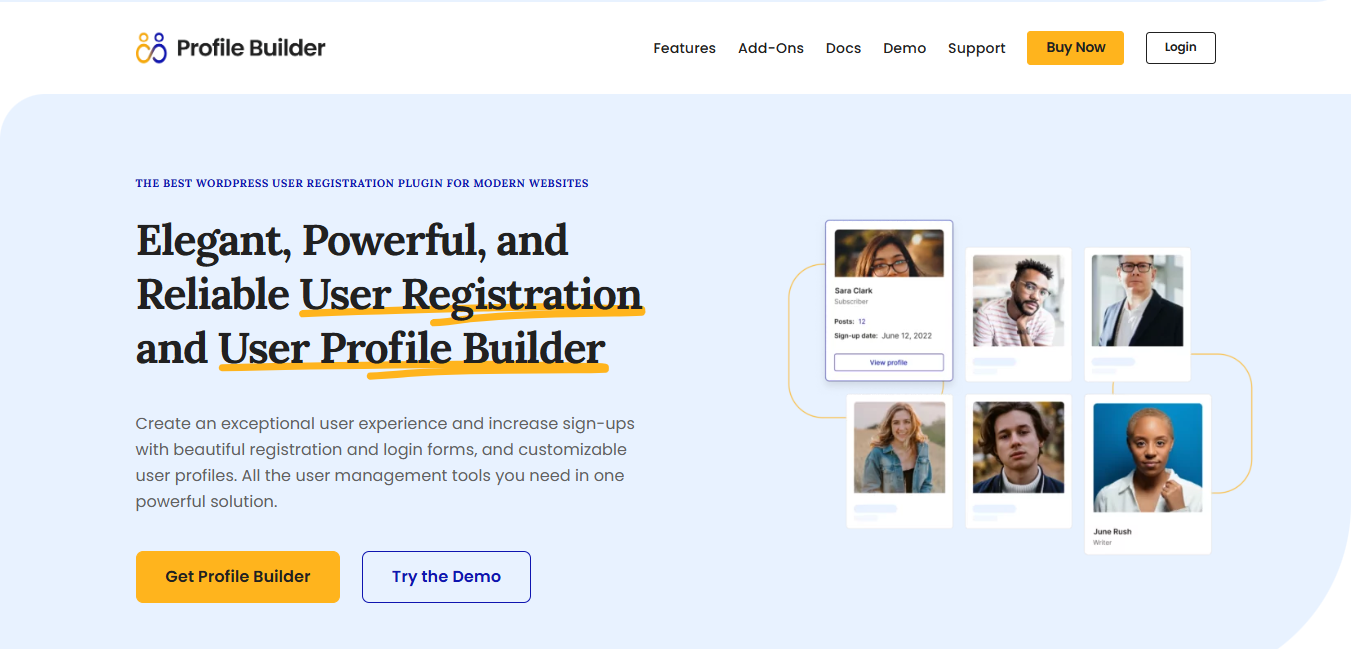Go to the Docs page
Screen dimensions: 1351x649
click(x=843, y=48)
